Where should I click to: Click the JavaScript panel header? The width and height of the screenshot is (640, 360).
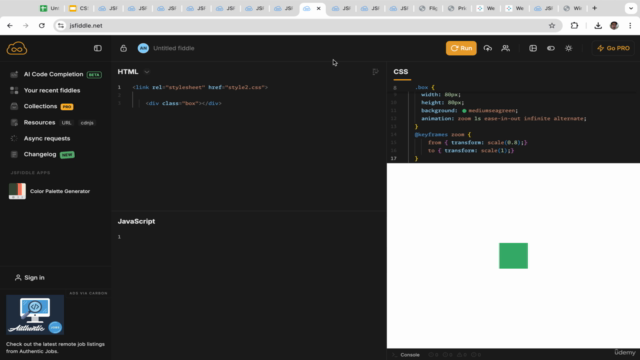[136, 221]
